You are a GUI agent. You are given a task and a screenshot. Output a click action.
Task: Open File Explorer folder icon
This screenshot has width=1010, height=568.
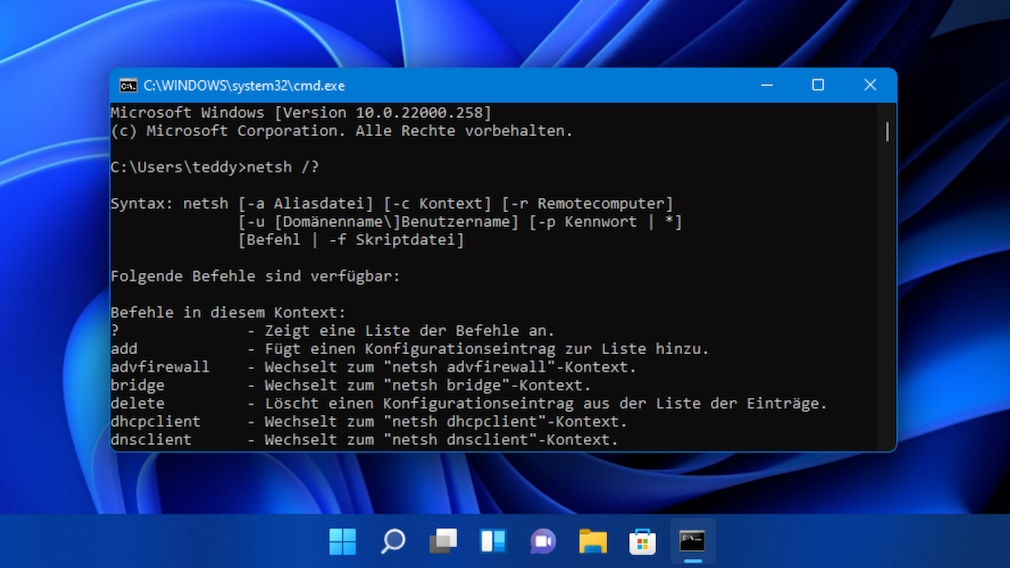point(593,541)
